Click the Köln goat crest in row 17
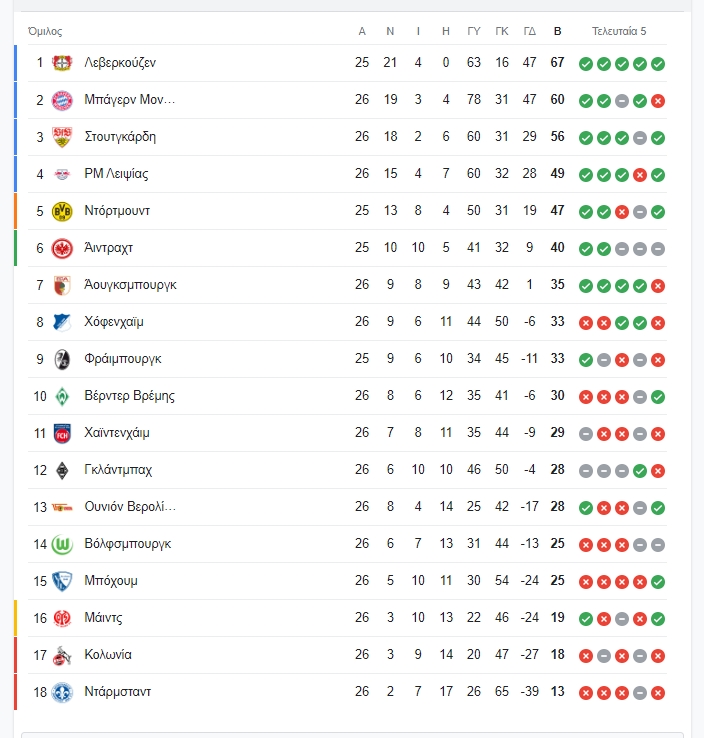704x738 pixels. pyautogui.click(x=62, y=655)
